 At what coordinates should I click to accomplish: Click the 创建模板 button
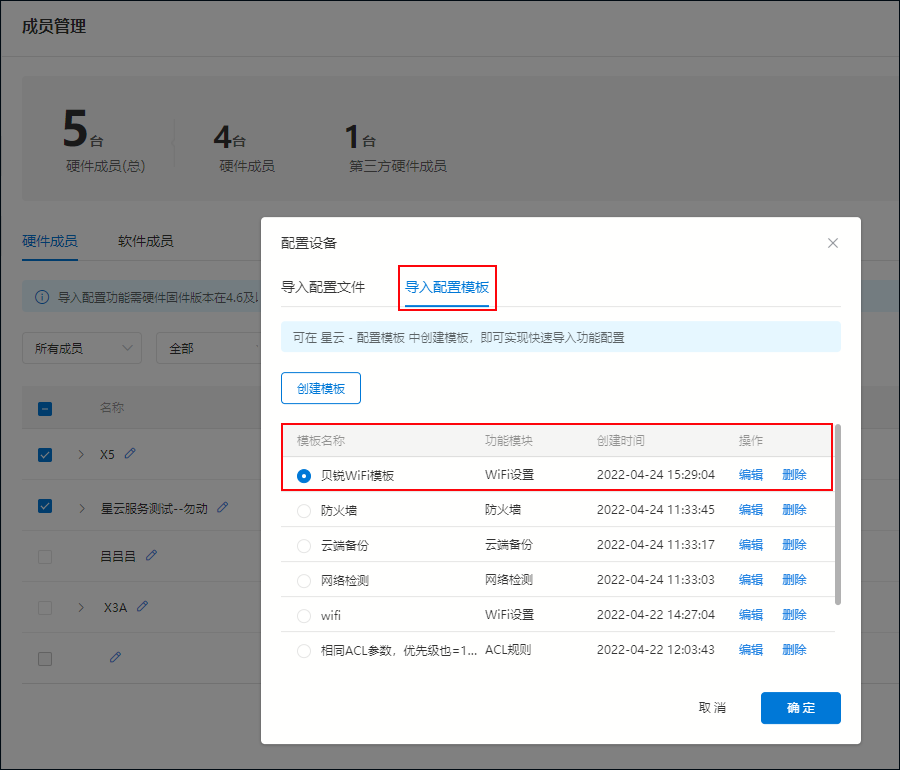(x=321, y=388)
